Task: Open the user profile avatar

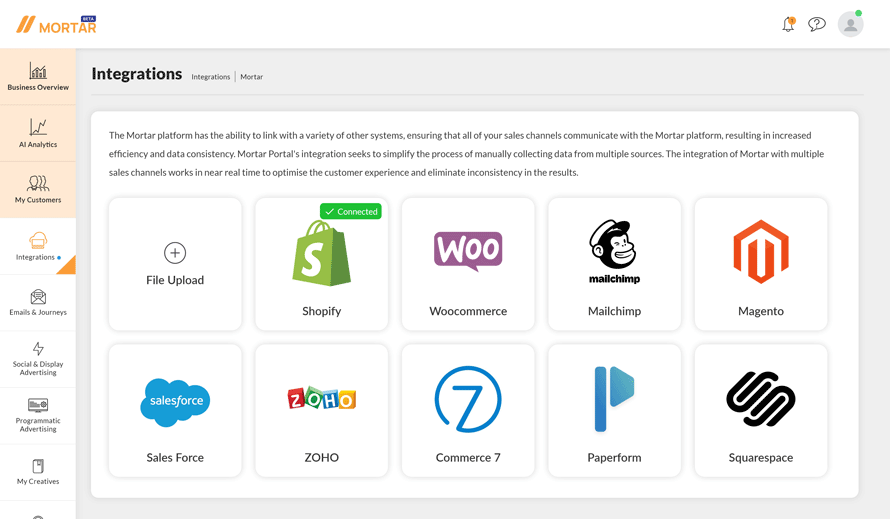Action: click(850, 24)
